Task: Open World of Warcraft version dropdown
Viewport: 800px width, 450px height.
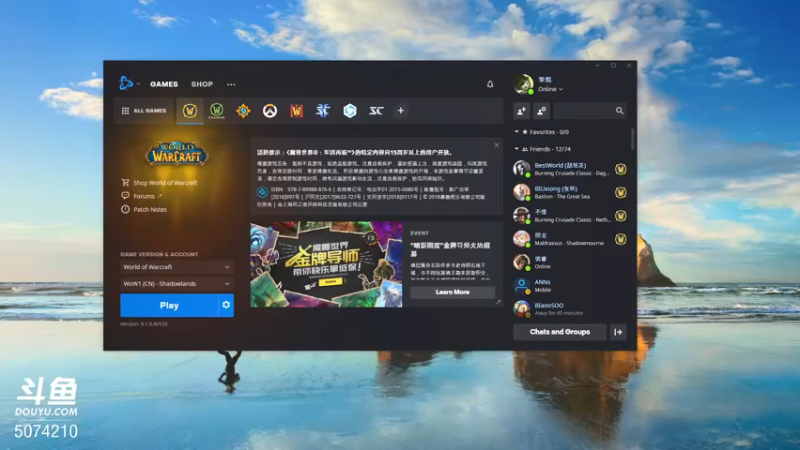Action: click(x=177, y=267)
